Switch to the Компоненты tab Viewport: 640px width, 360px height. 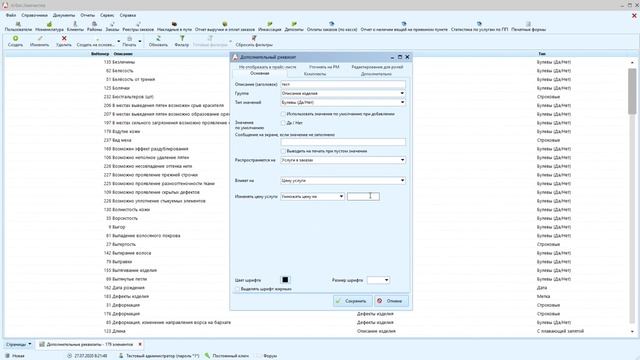(x=315, y=74)
